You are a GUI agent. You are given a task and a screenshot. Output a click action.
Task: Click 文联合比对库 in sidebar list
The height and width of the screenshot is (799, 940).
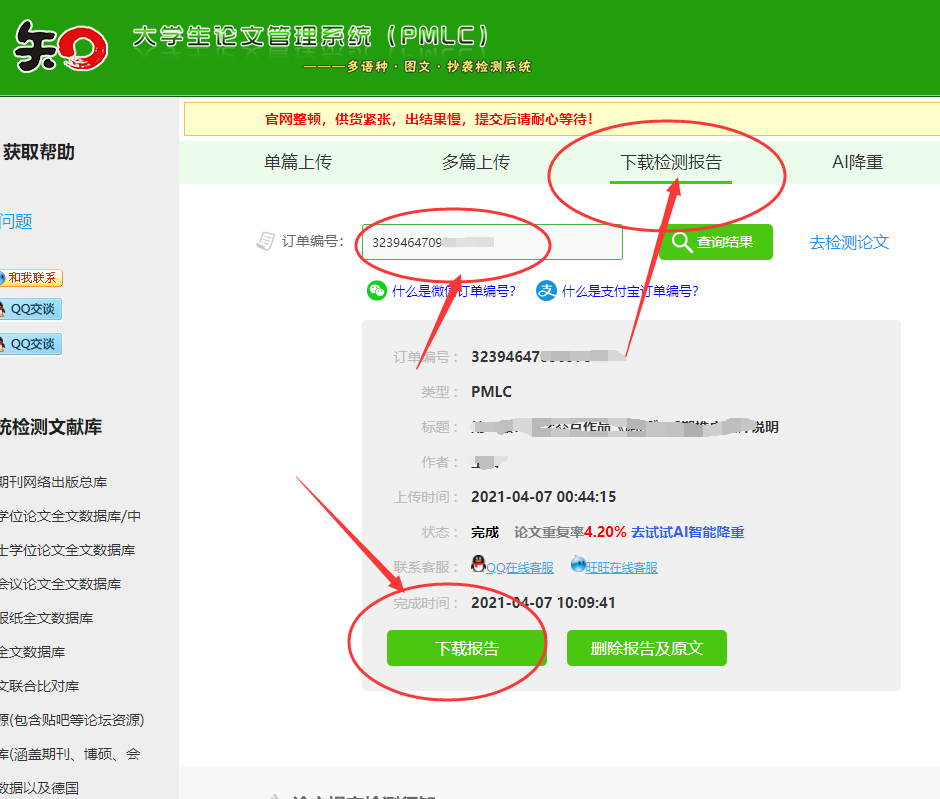(x=40, y=686)
